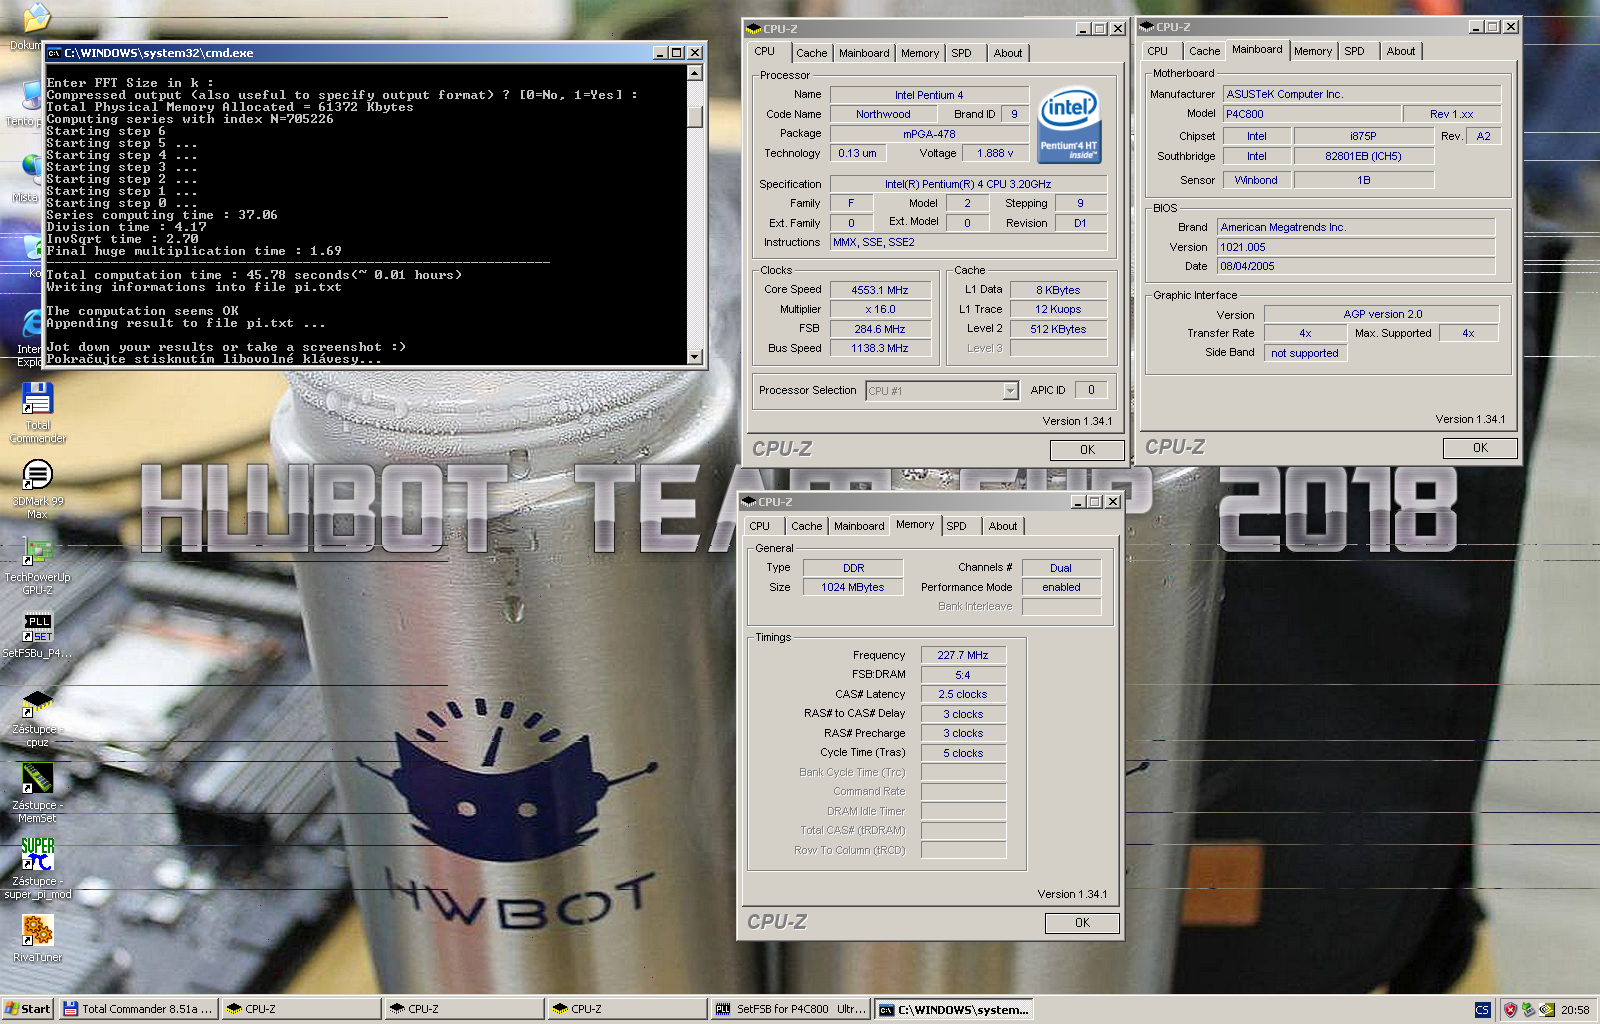Click the motherboard Model value P4C800
1600x1024 pixels.
coord(1311,115)
